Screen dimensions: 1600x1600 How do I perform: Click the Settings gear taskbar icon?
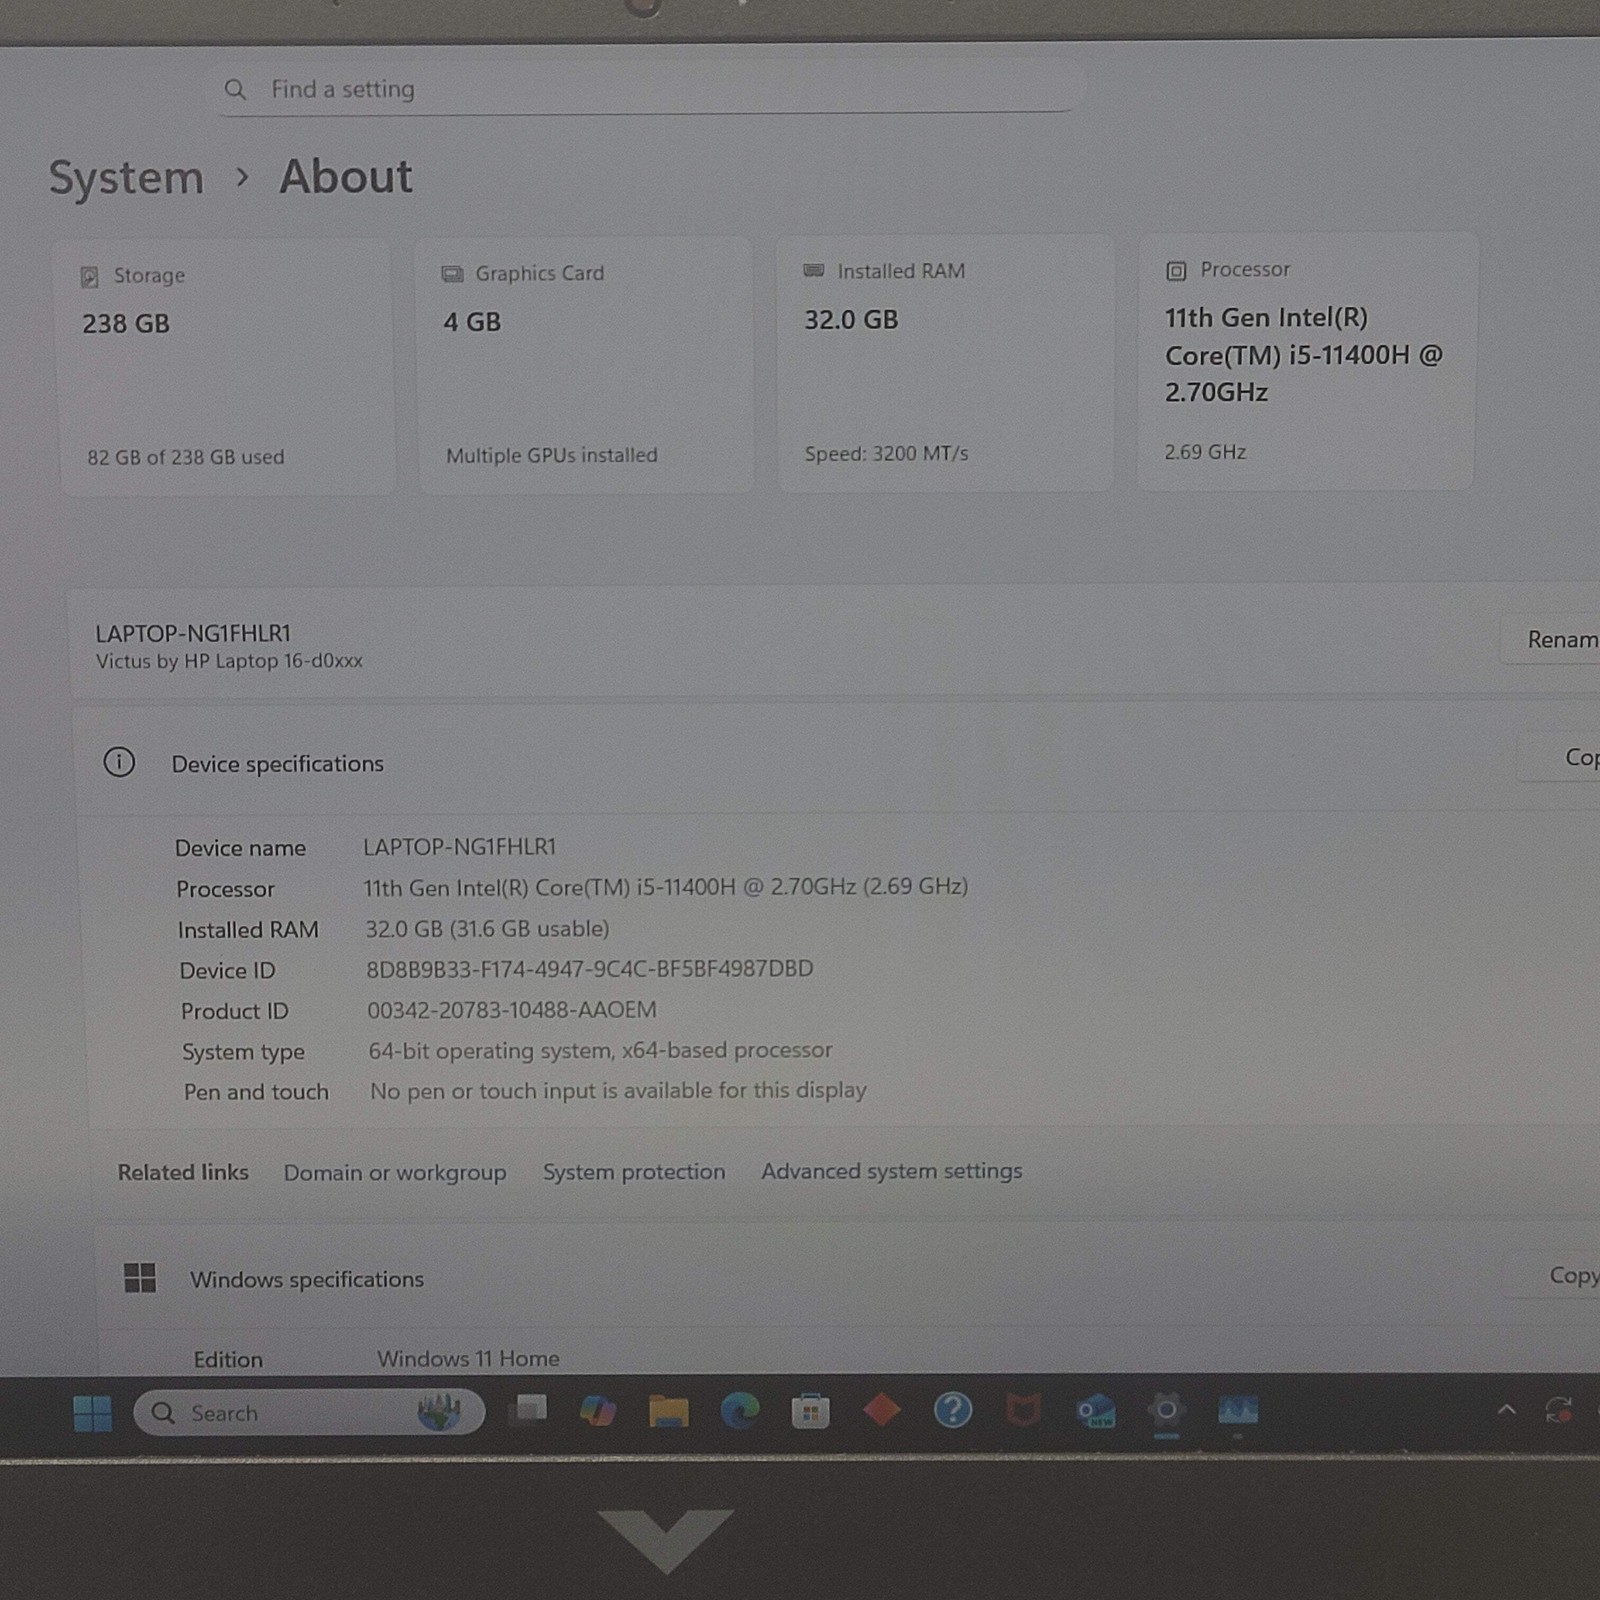(x=1166, y=1410)
